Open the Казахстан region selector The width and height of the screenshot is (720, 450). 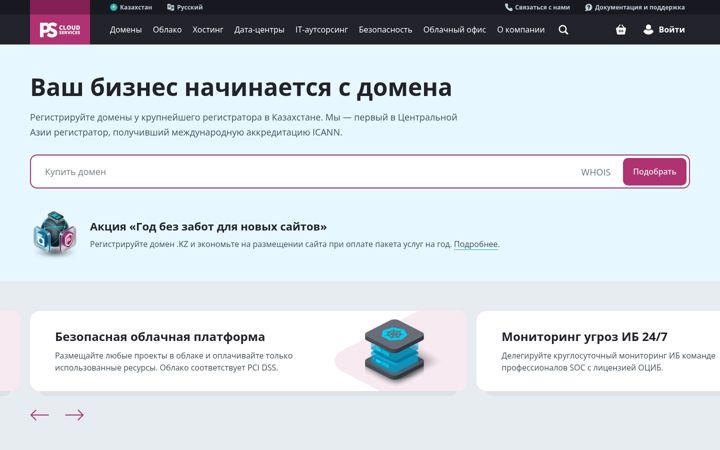coord(131,7)
